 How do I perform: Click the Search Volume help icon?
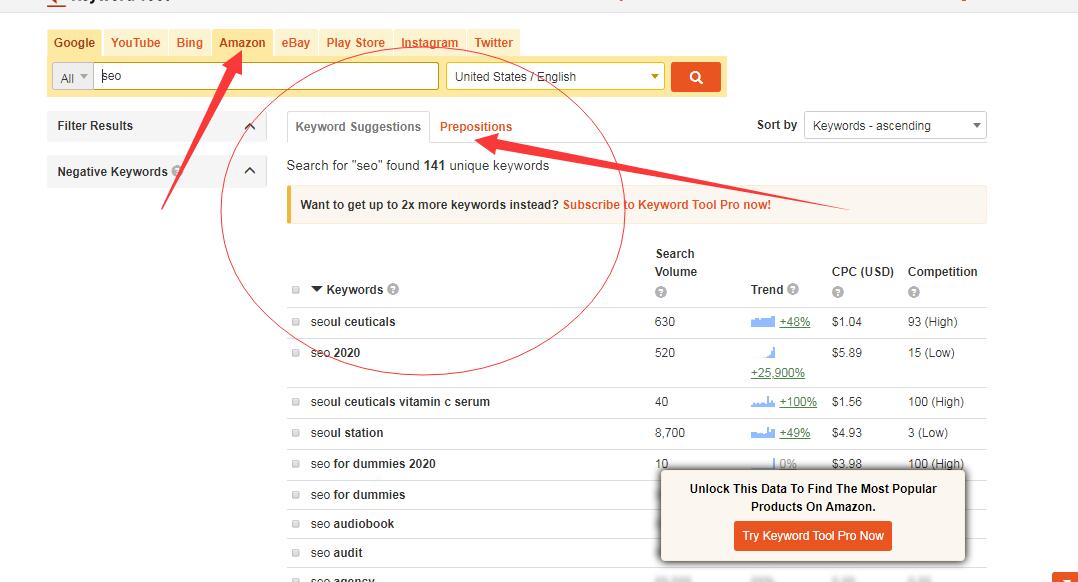(x=660, y=289)
